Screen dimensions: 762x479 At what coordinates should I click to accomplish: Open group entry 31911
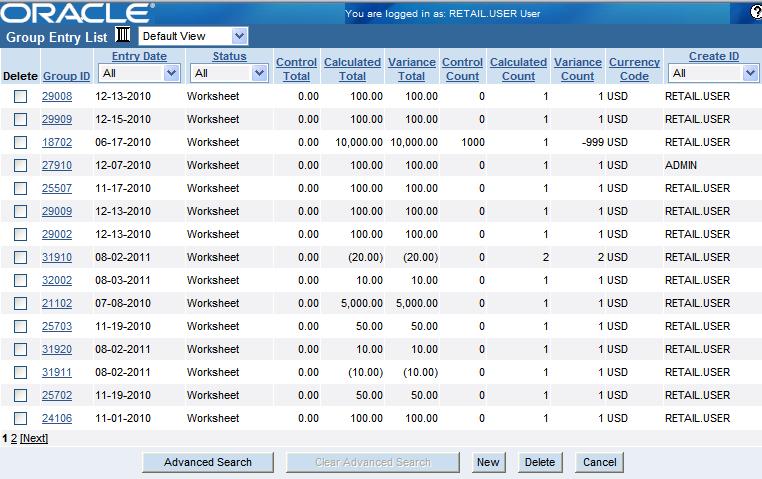coord(57,372)
